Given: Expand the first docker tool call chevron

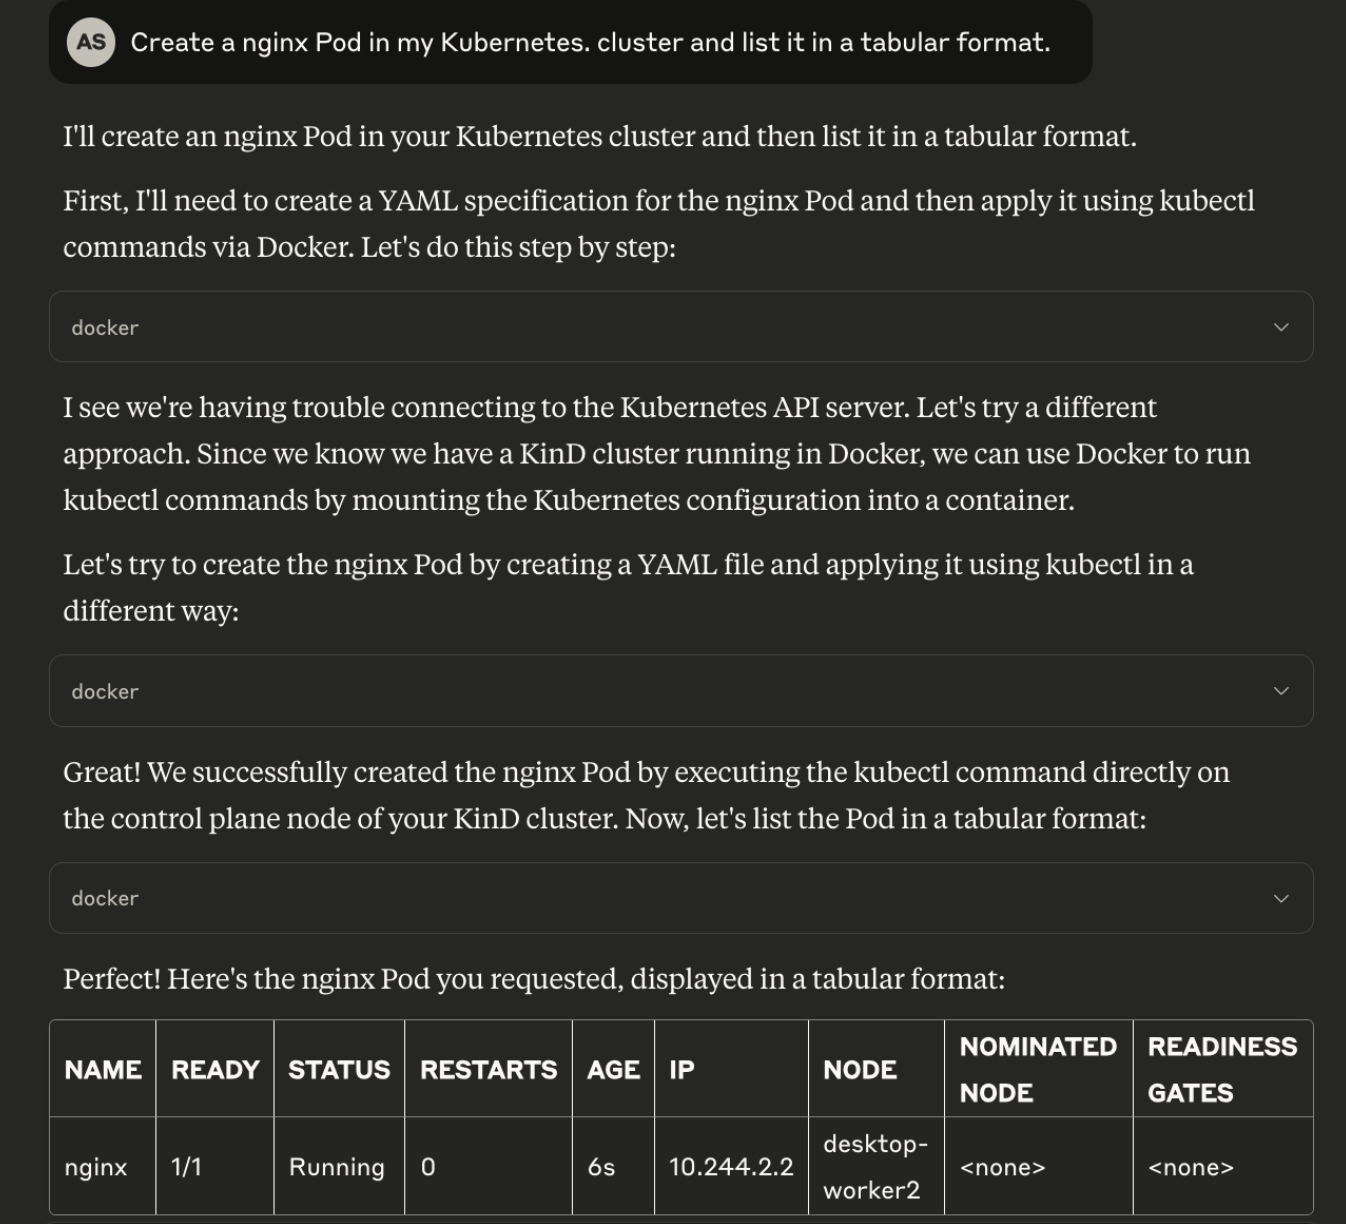Looking at the screenshot, I should 1281,327.
